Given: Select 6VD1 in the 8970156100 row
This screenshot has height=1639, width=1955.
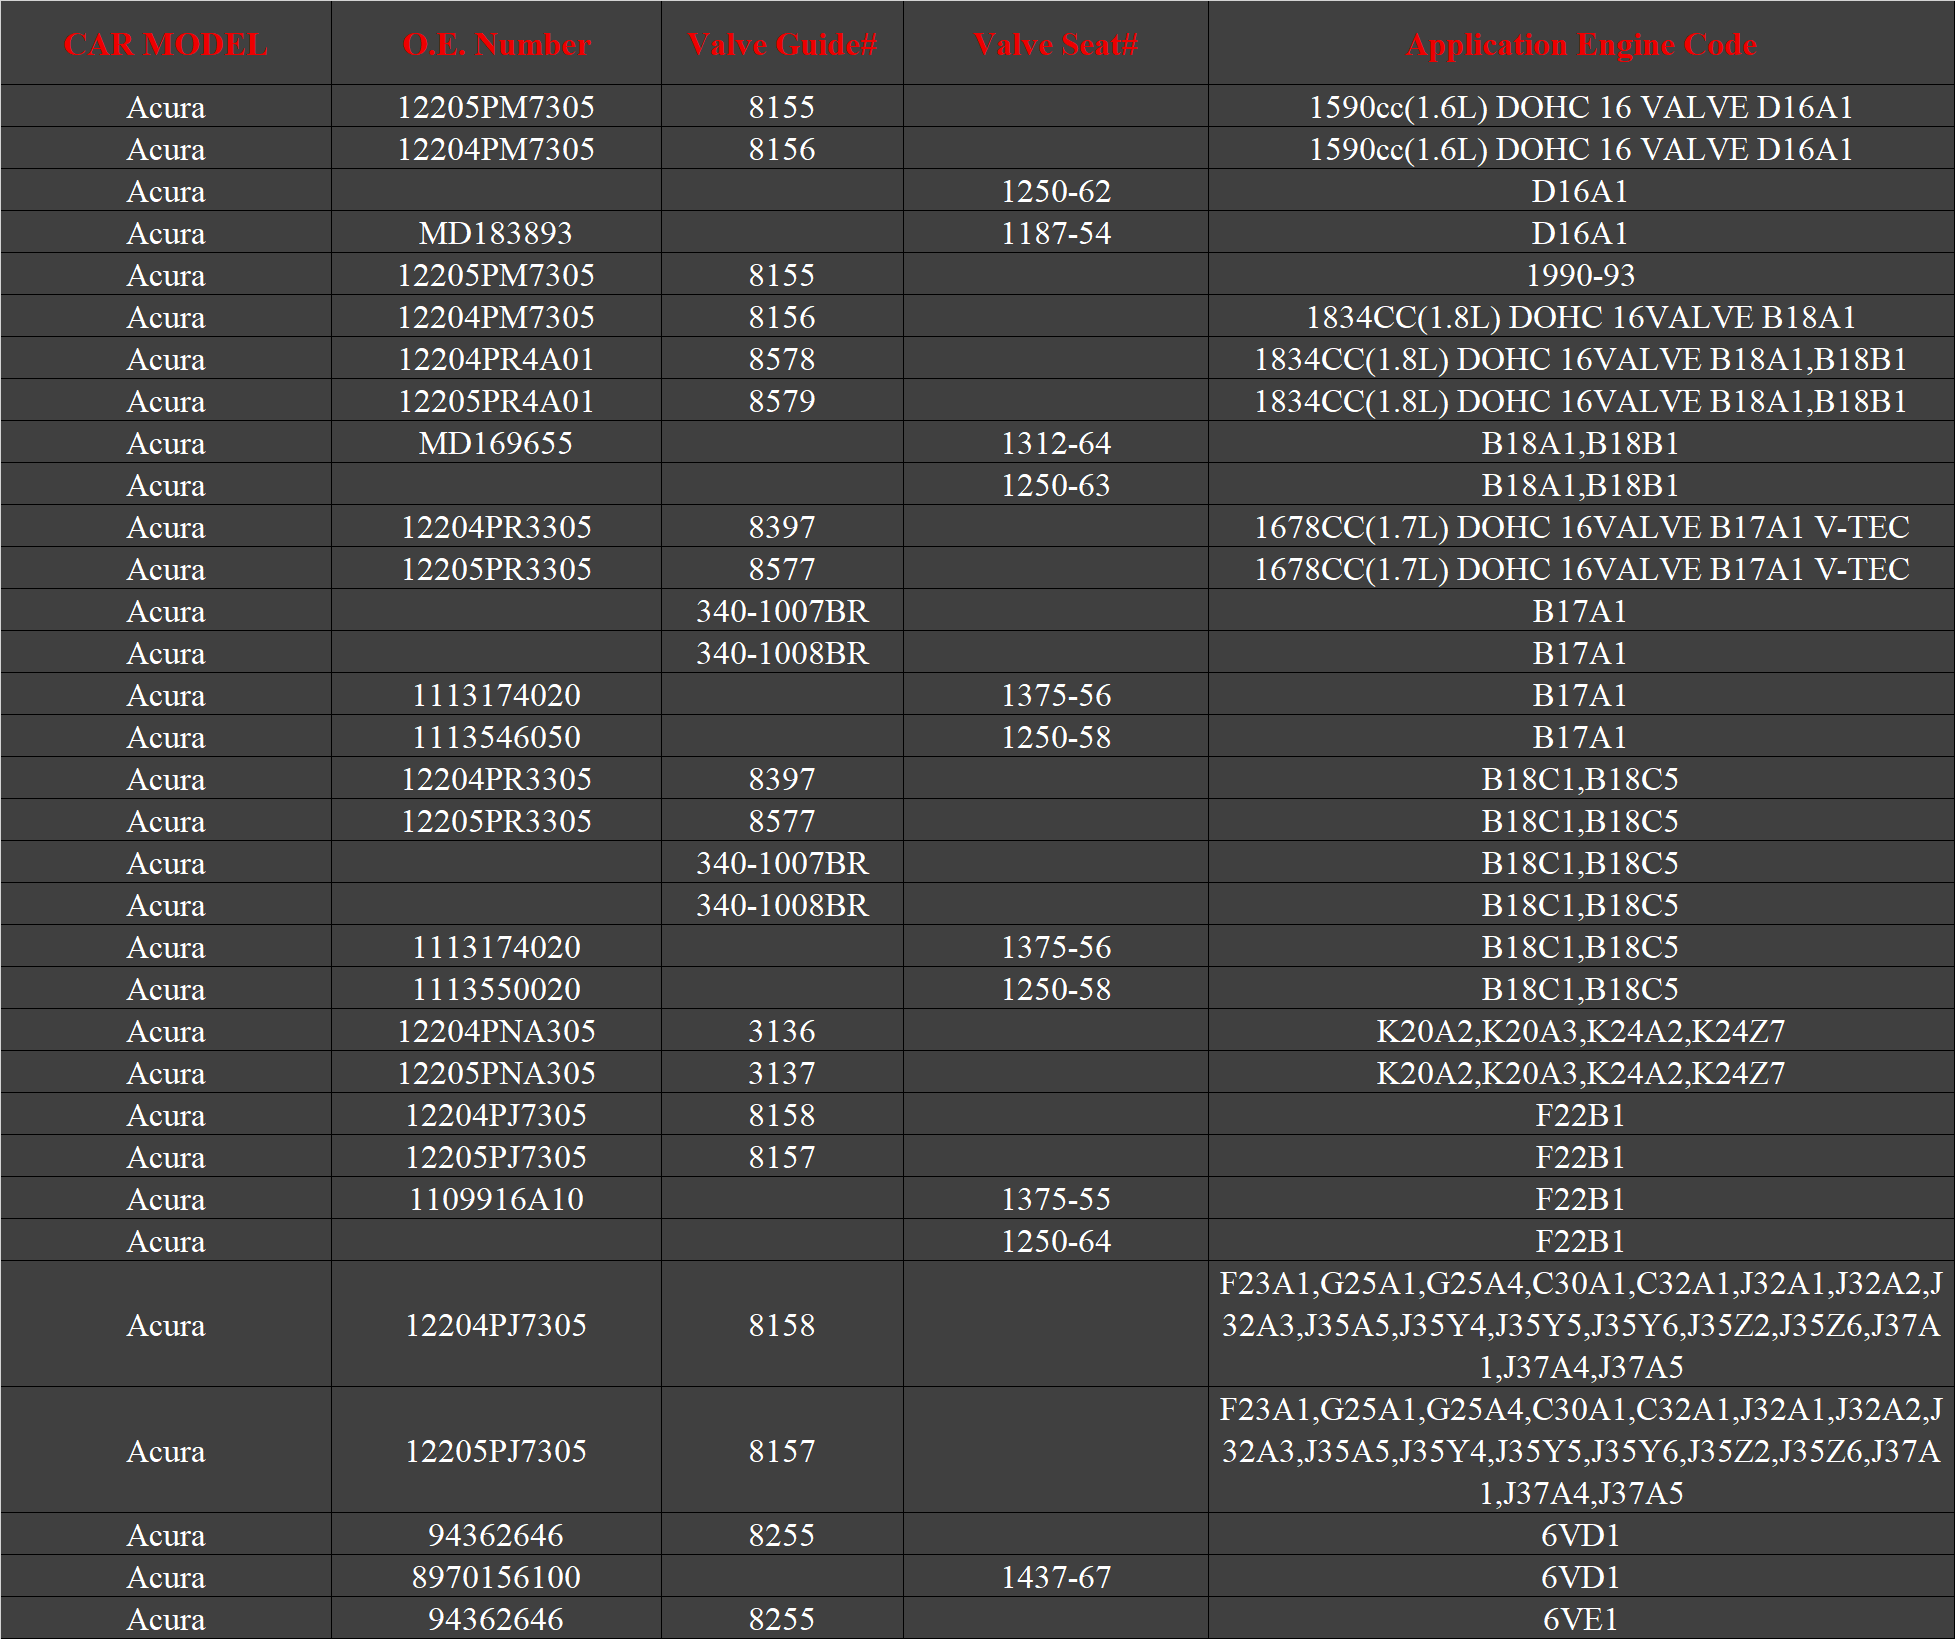Looking at the screenshot, I should coord(1581,1577).
